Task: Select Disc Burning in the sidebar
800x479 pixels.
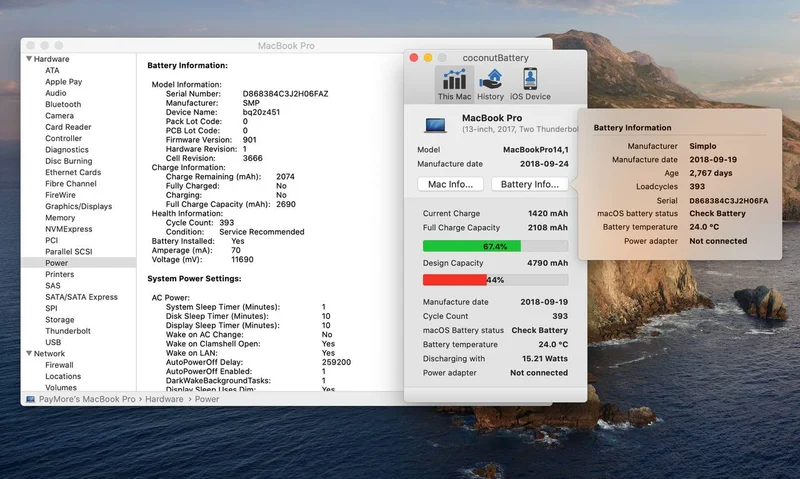Action: point(68,161)
